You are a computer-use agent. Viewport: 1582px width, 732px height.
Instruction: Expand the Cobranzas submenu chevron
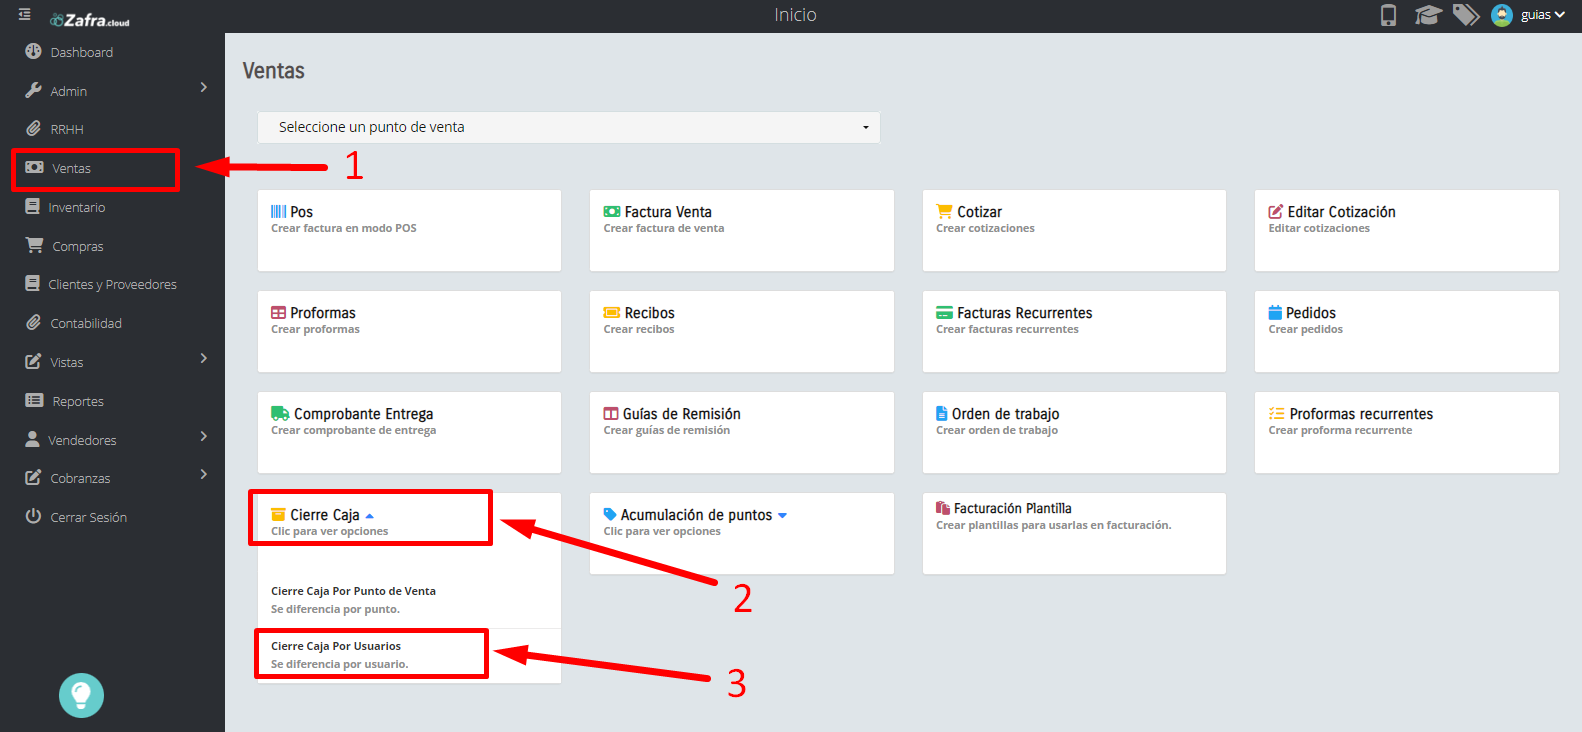(204, 474)
